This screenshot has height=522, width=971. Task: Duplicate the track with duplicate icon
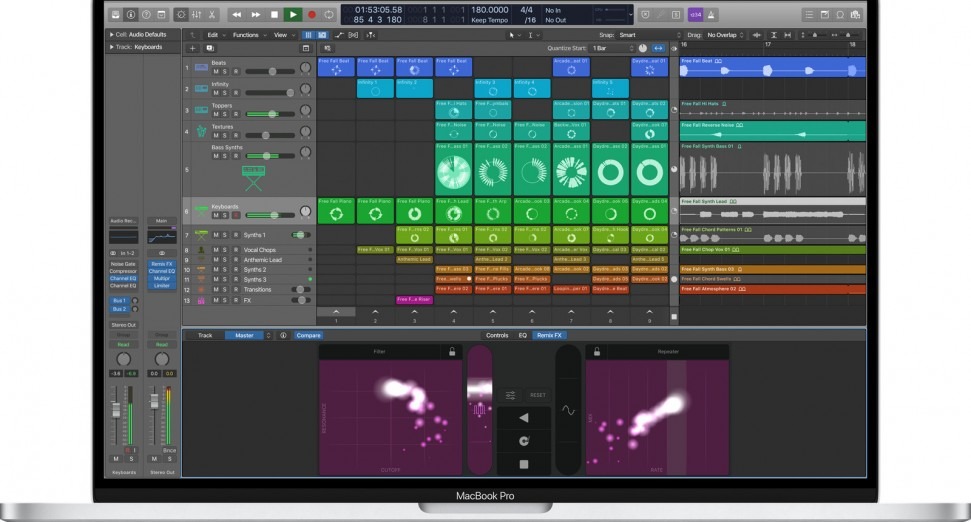(210, 48)
